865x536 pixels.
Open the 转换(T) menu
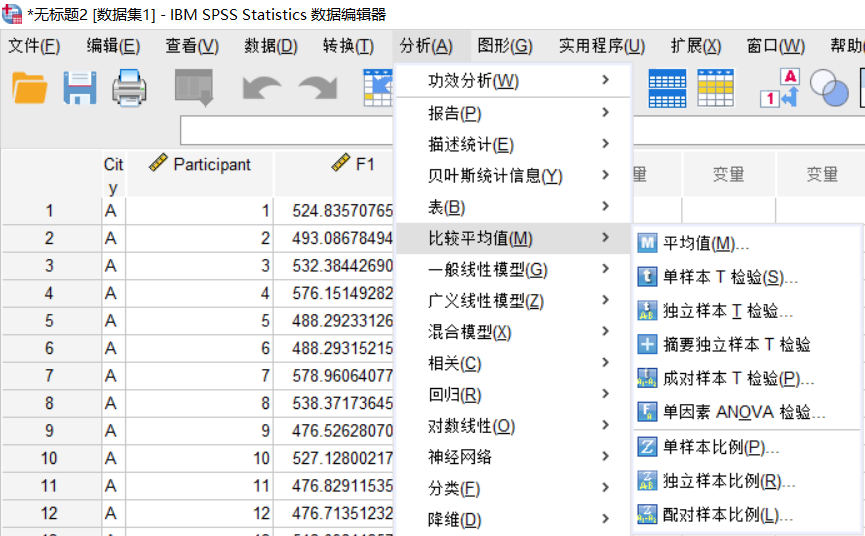click(348, 46)
